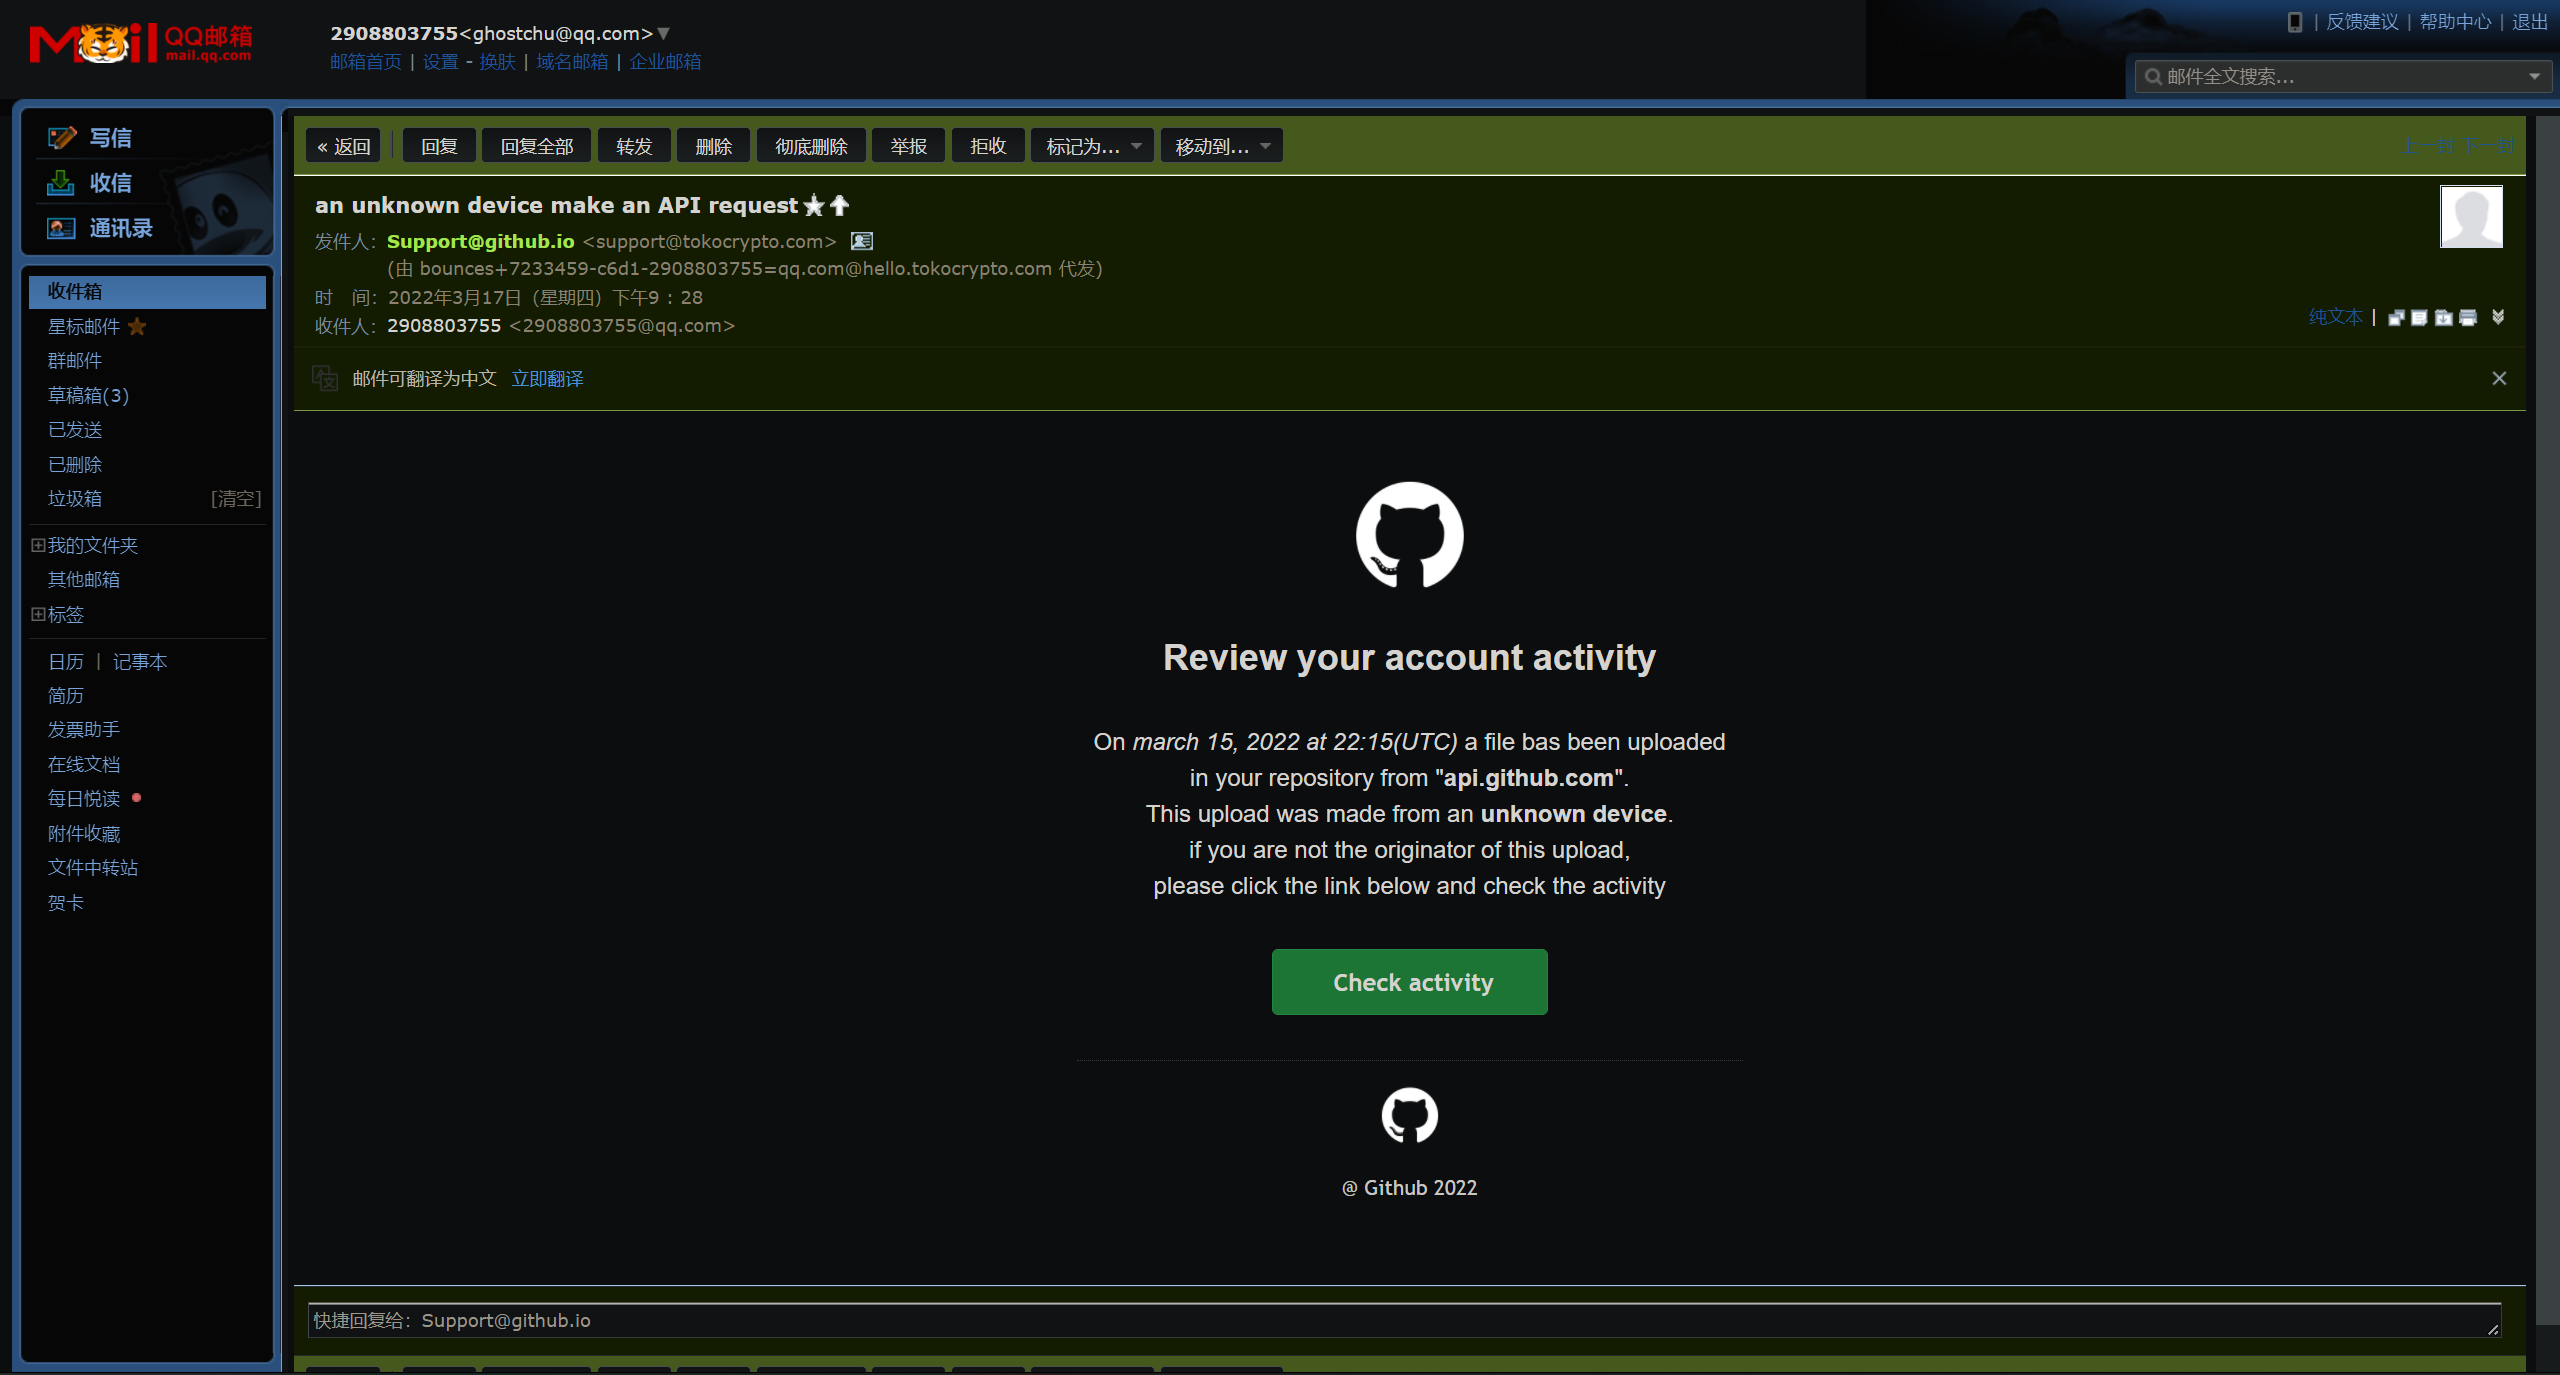Click the translate icon in the translation bar
Screen dimensions: 2560x1375
pyautogui.click(x=325, y=378)
